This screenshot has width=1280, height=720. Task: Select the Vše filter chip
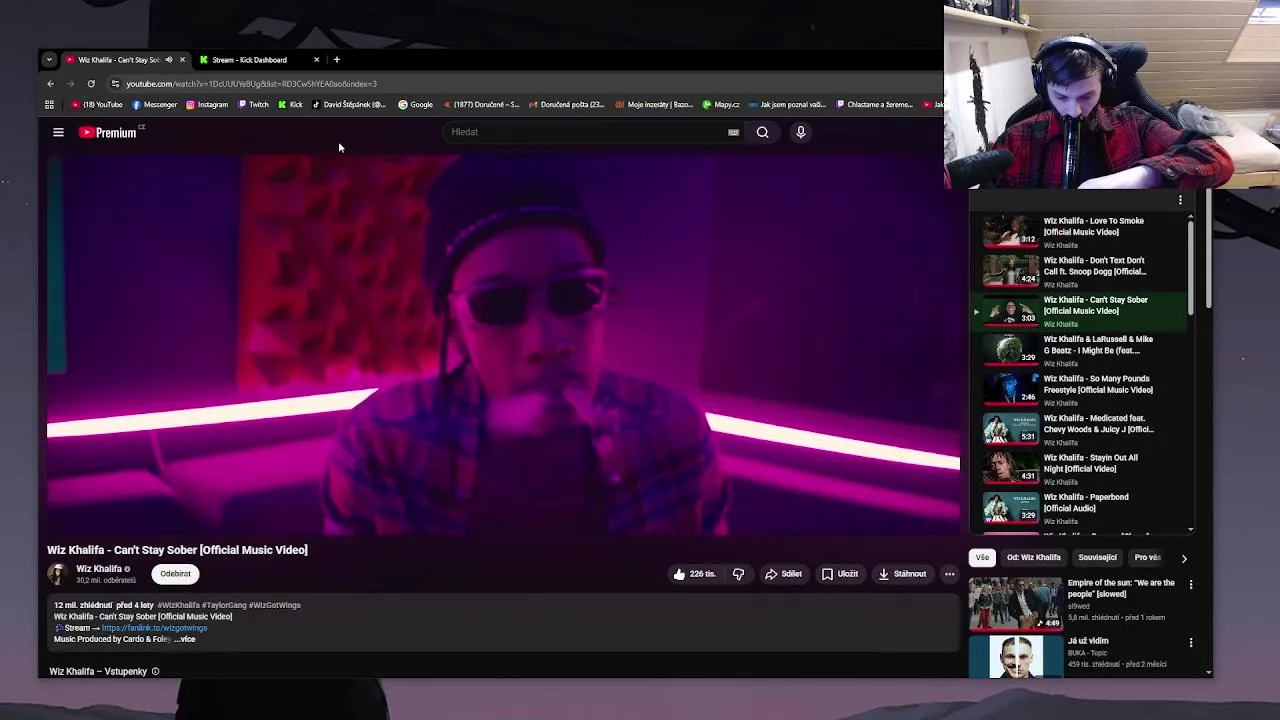pyautogui.click(x=982, y=558)
